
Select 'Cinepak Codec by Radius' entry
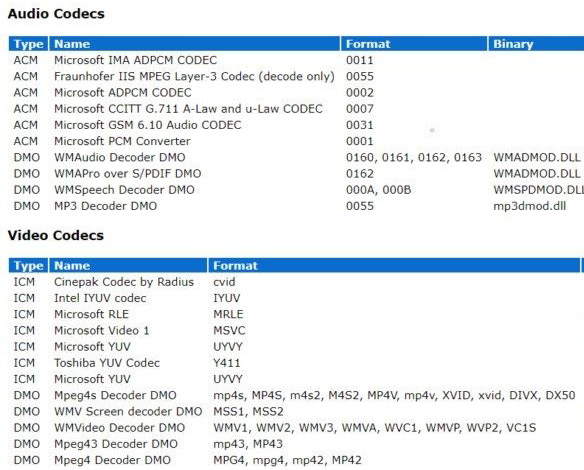click(124, 282)
